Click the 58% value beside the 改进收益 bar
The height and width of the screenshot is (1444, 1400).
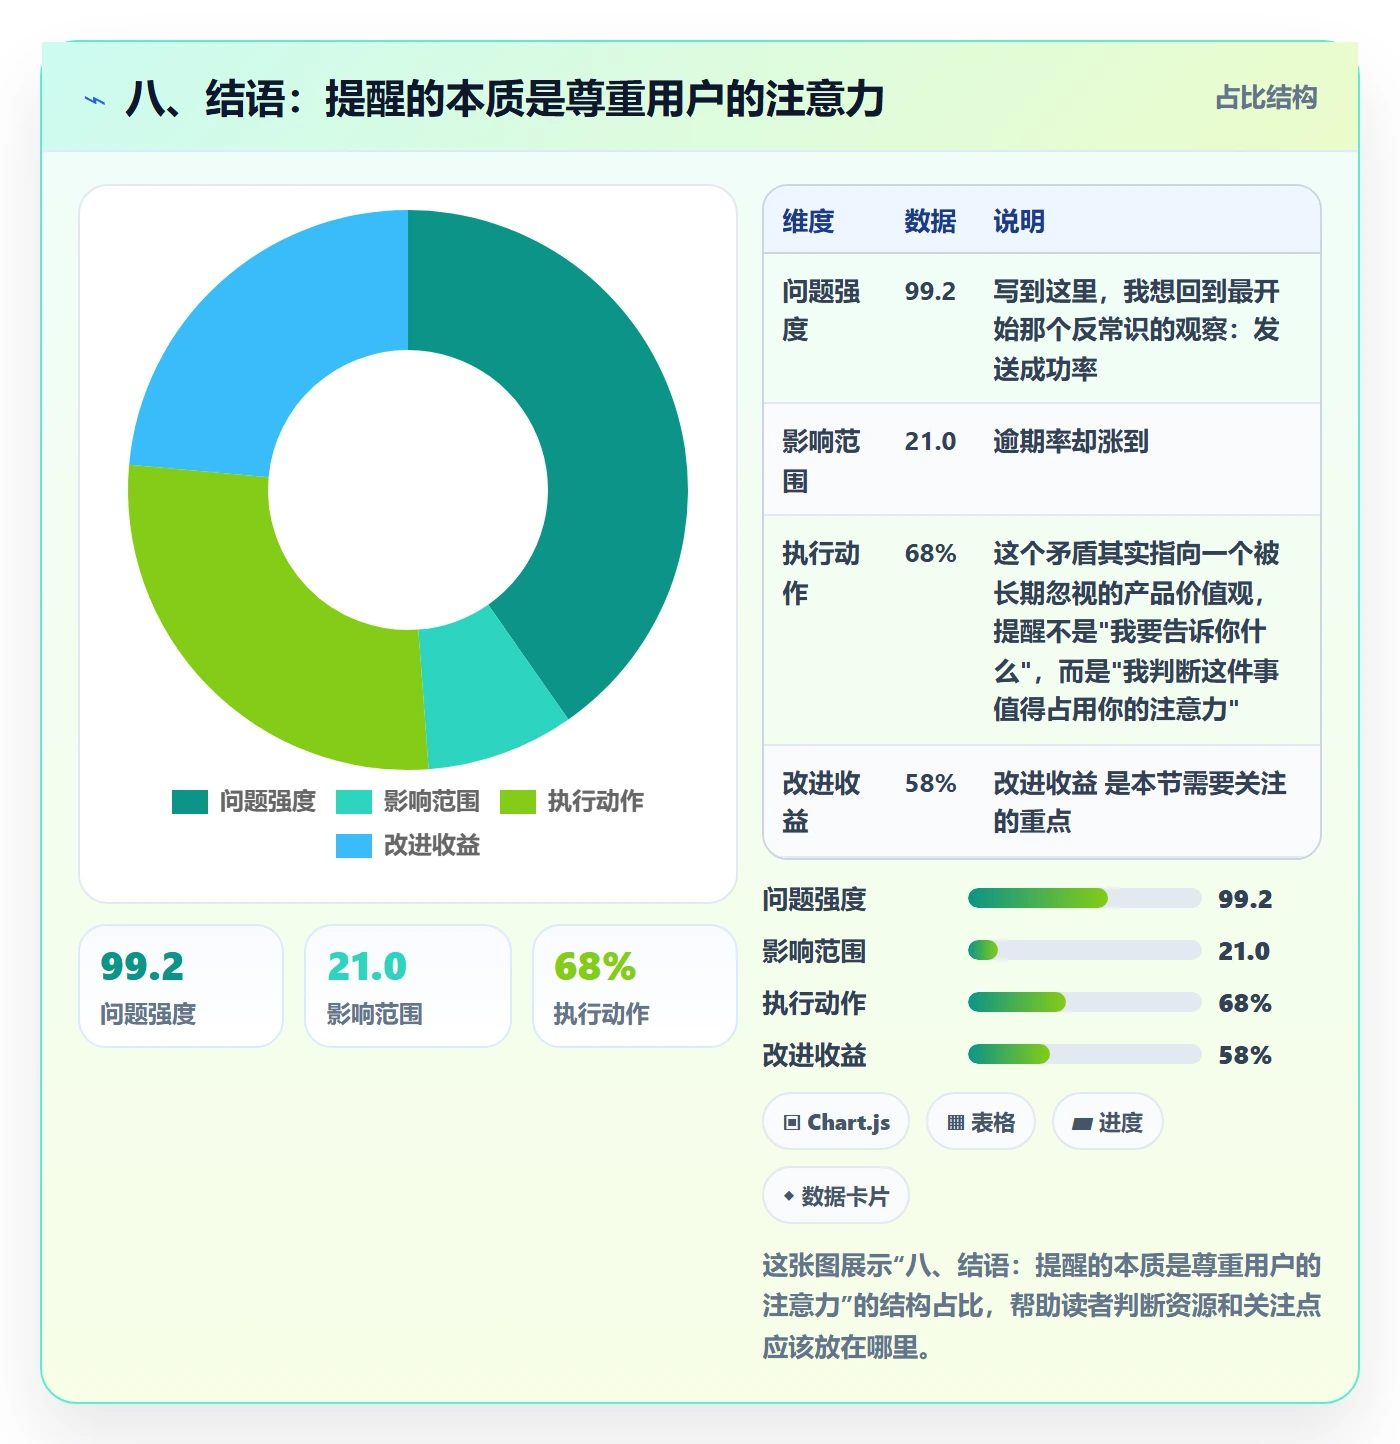pyautogui.click(x=1245, y=1055)
